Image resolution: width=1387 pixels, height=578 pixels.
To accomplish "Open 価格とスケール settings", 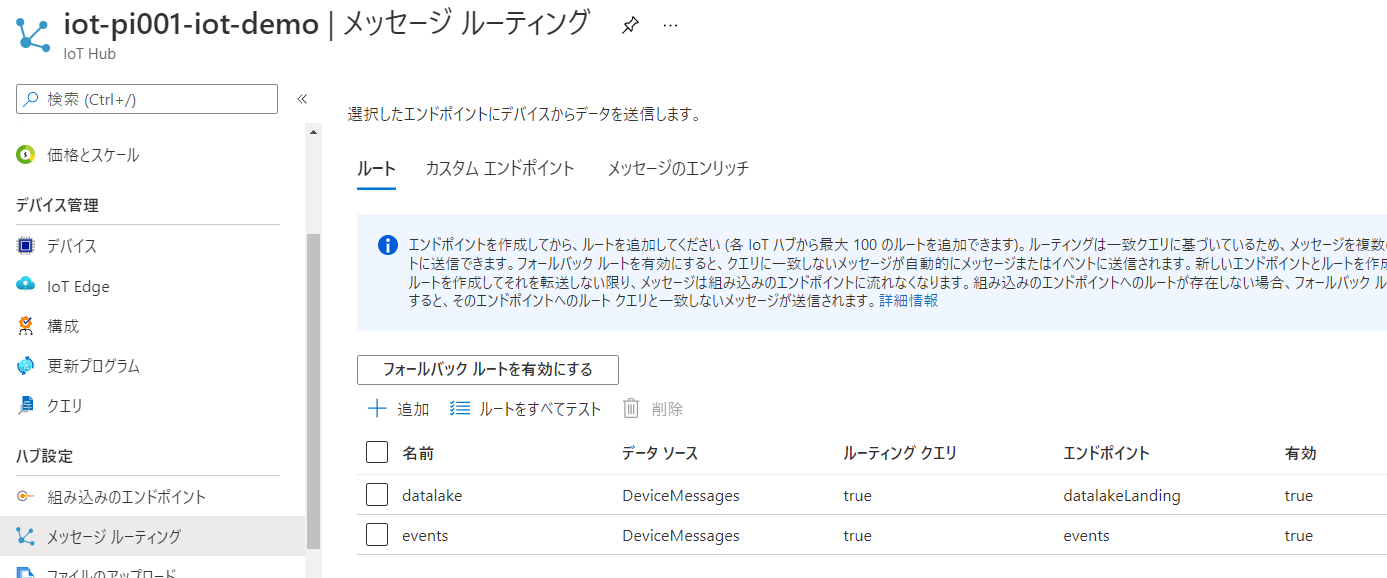I will point(93,155).
